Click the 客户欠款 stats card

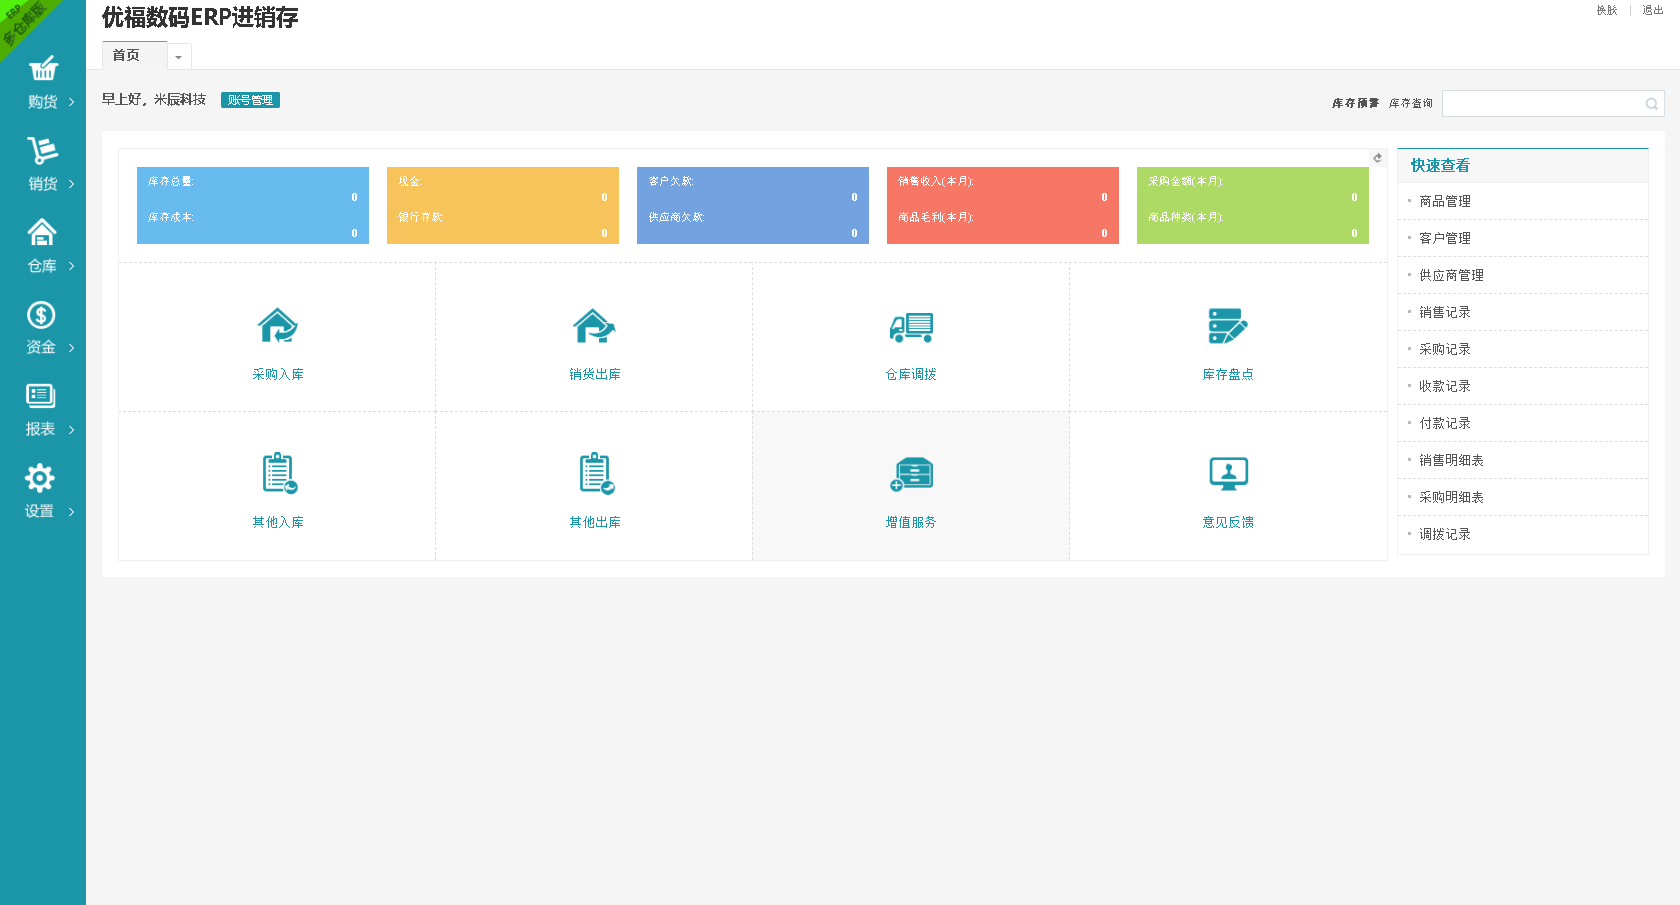[753, 205]
